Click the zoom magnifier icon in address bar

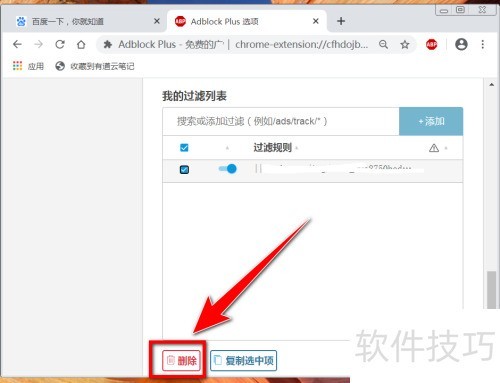(384, 44)
